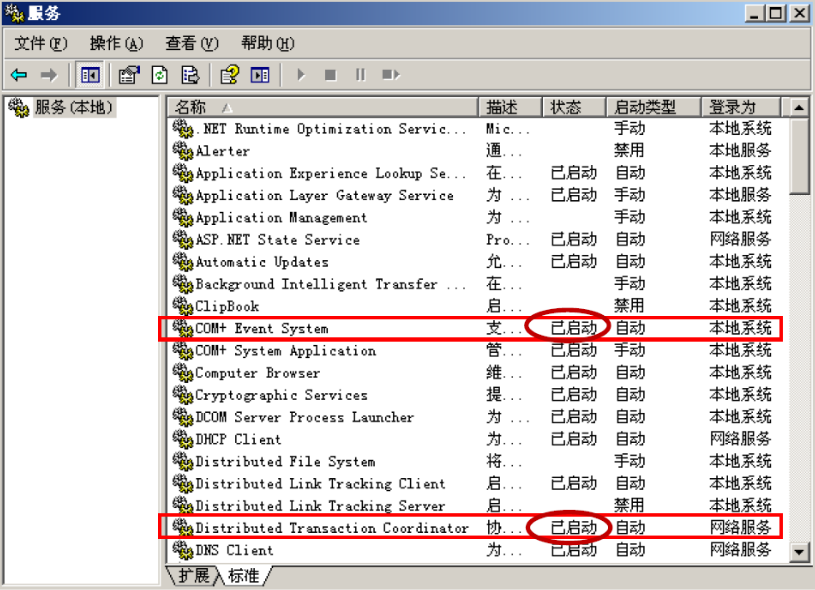The height and width of the screenshot is (590, 815).
Task: Open the 查看(V) menu
Action: (192, 43)
